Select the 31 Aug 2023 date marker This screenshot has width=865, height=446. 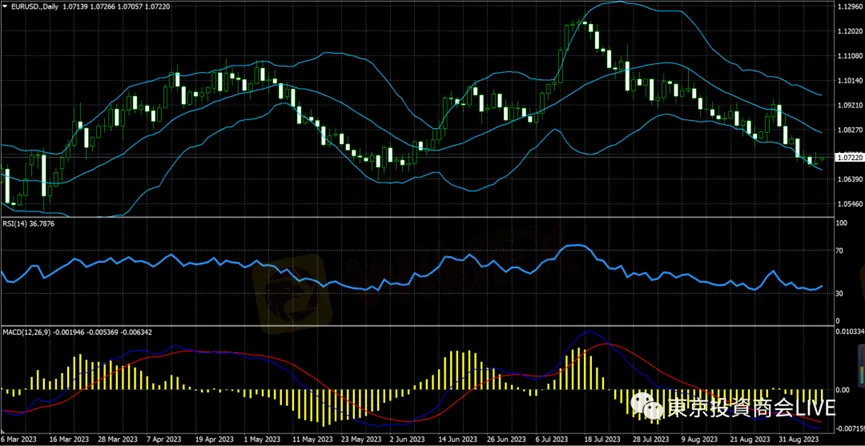point(801,439)
